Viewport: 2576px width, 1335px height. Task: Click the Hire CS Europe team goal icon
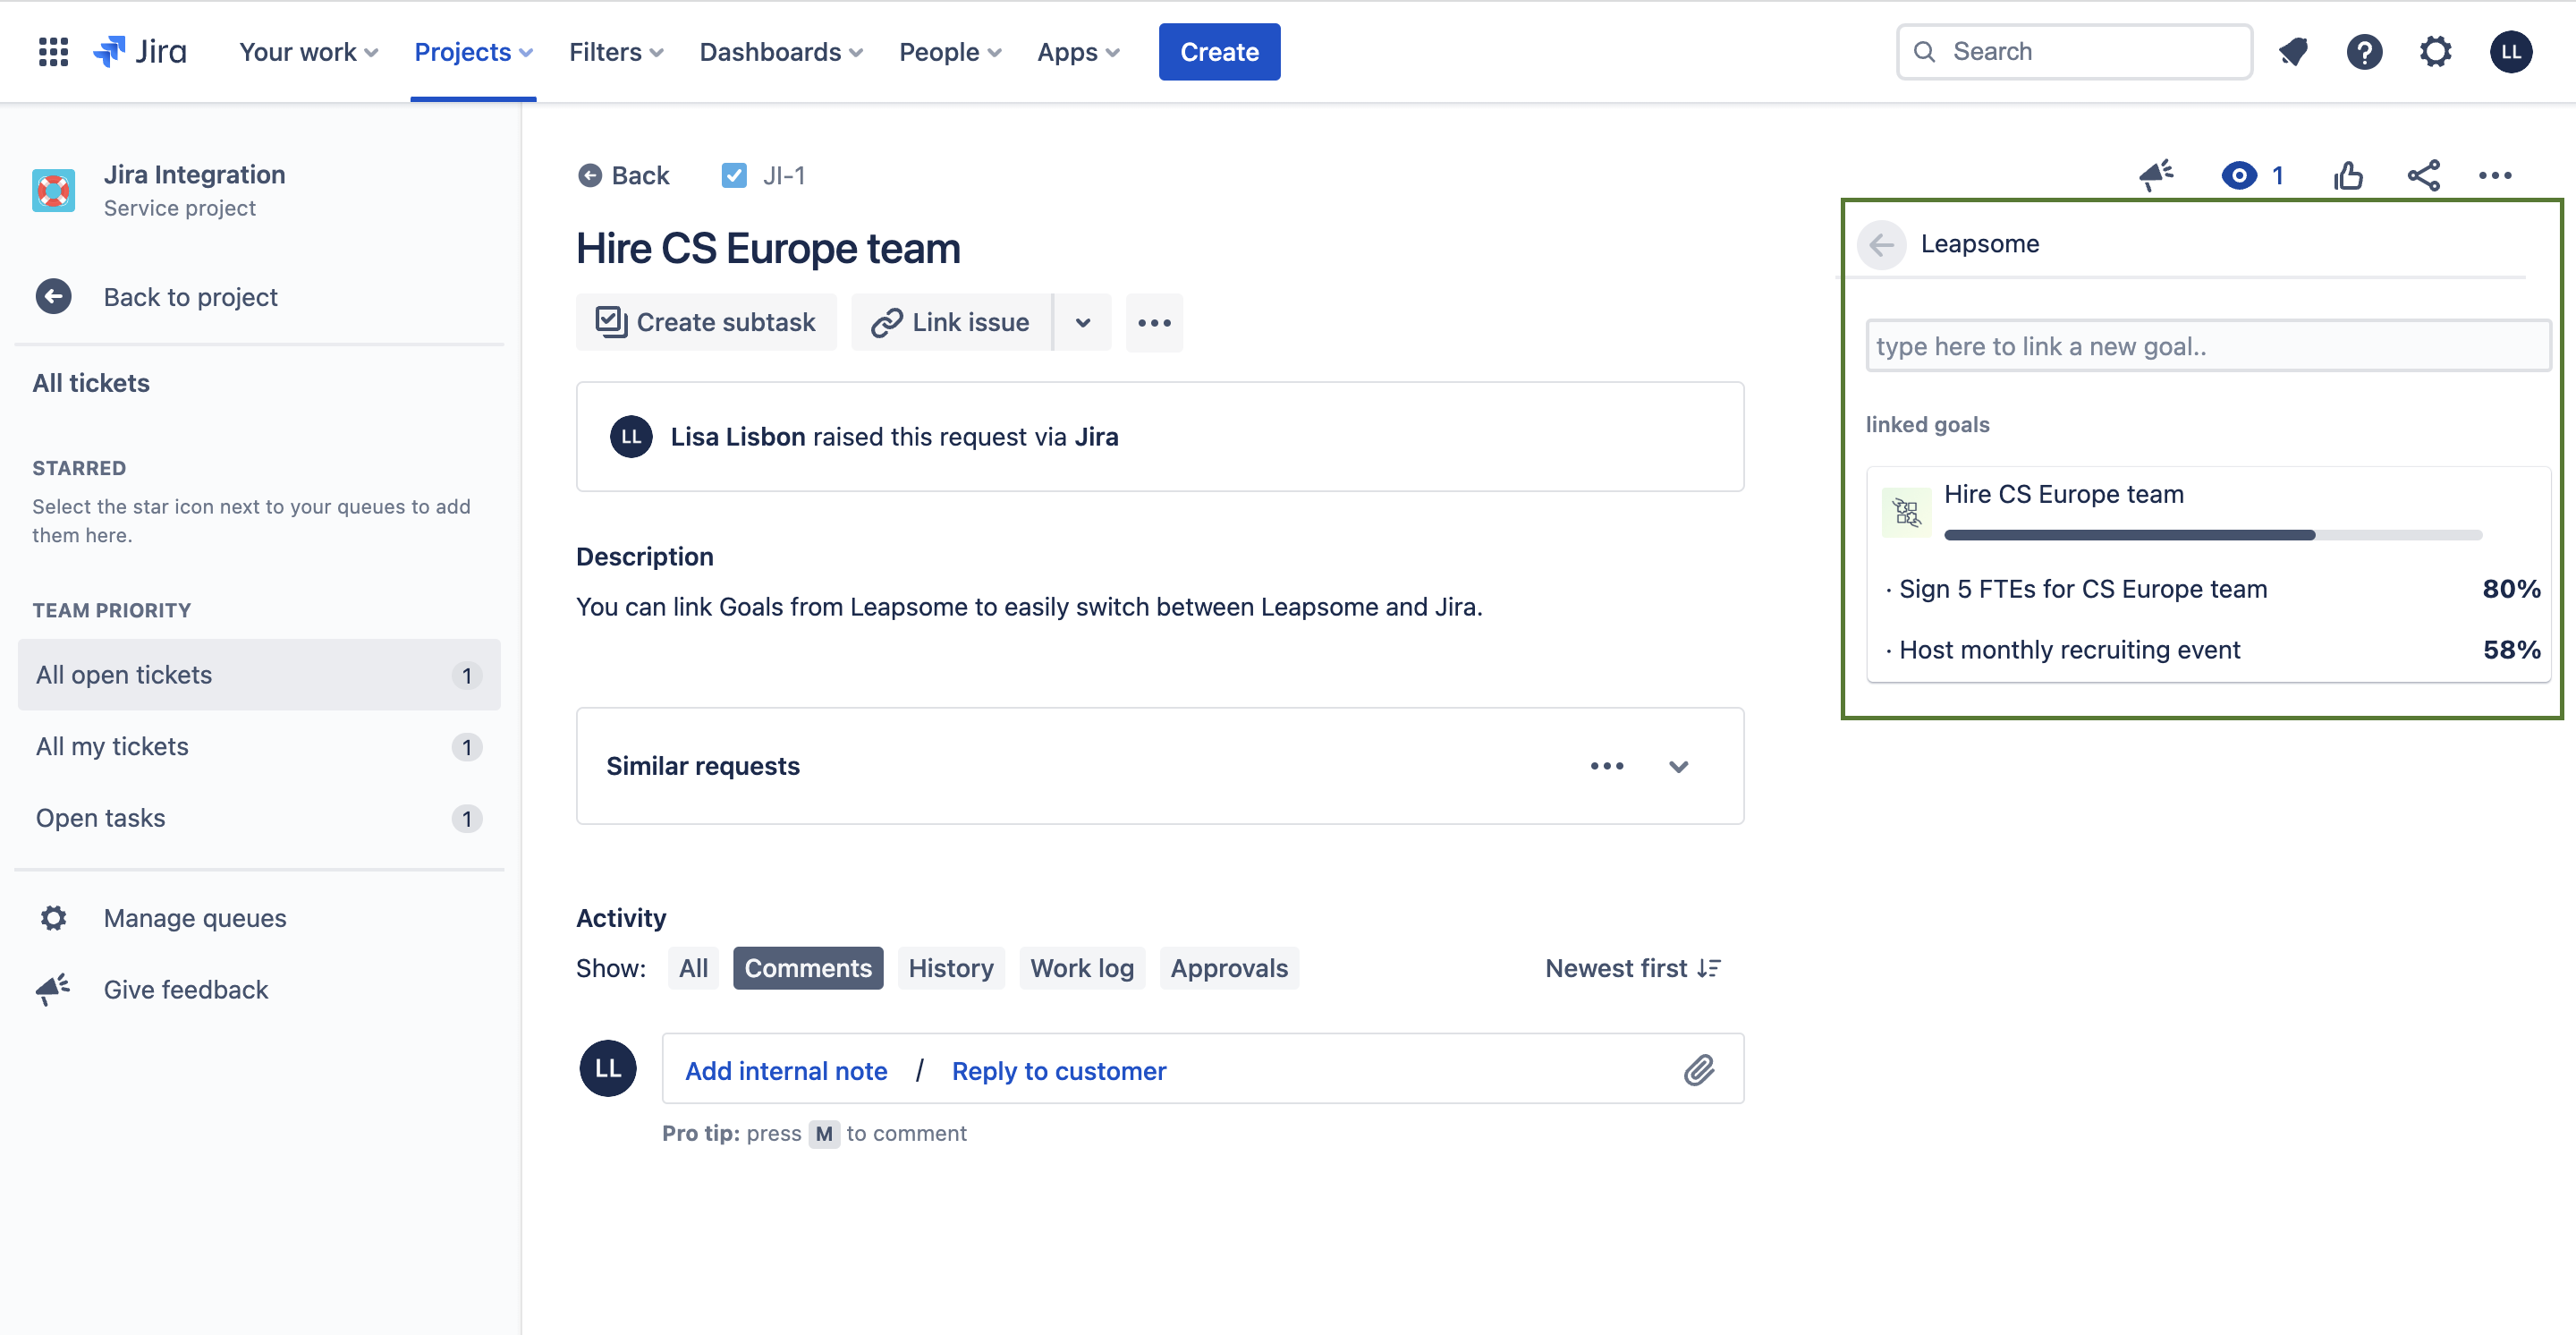click(x=1906, y=513)
